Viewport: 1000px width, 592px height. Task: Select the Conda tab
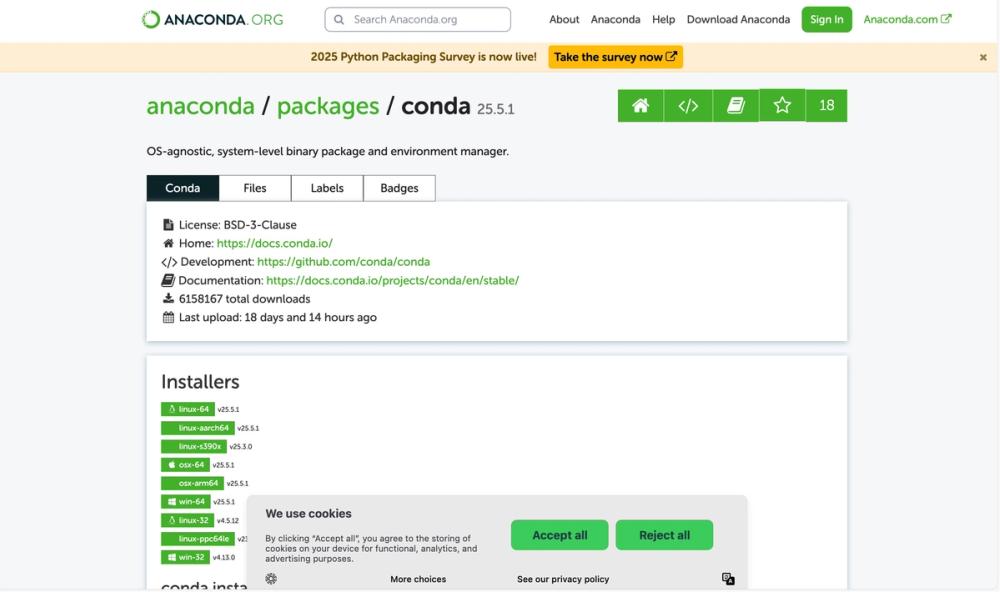(183, 188)
